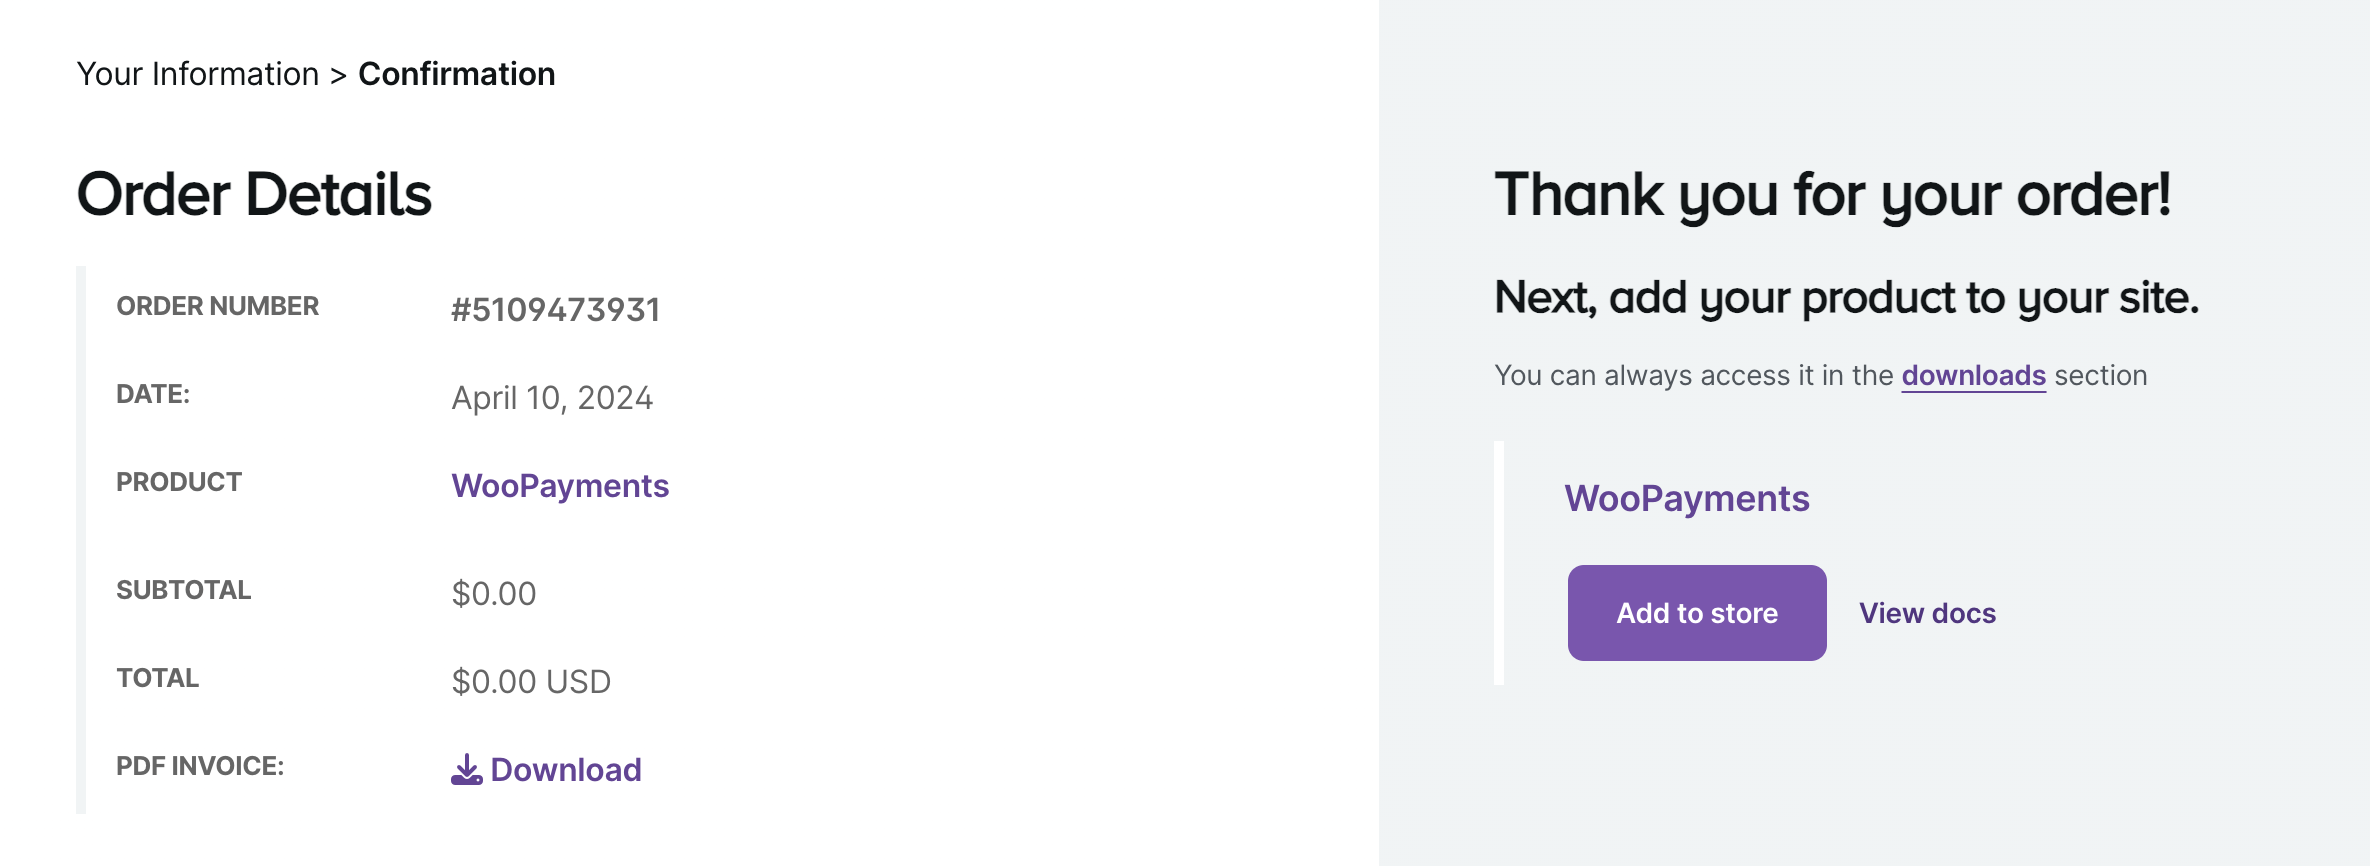Open the WooPayments product link in Order Details
This screenshot has height=866, width=2370.
click(x=560, y=486)
